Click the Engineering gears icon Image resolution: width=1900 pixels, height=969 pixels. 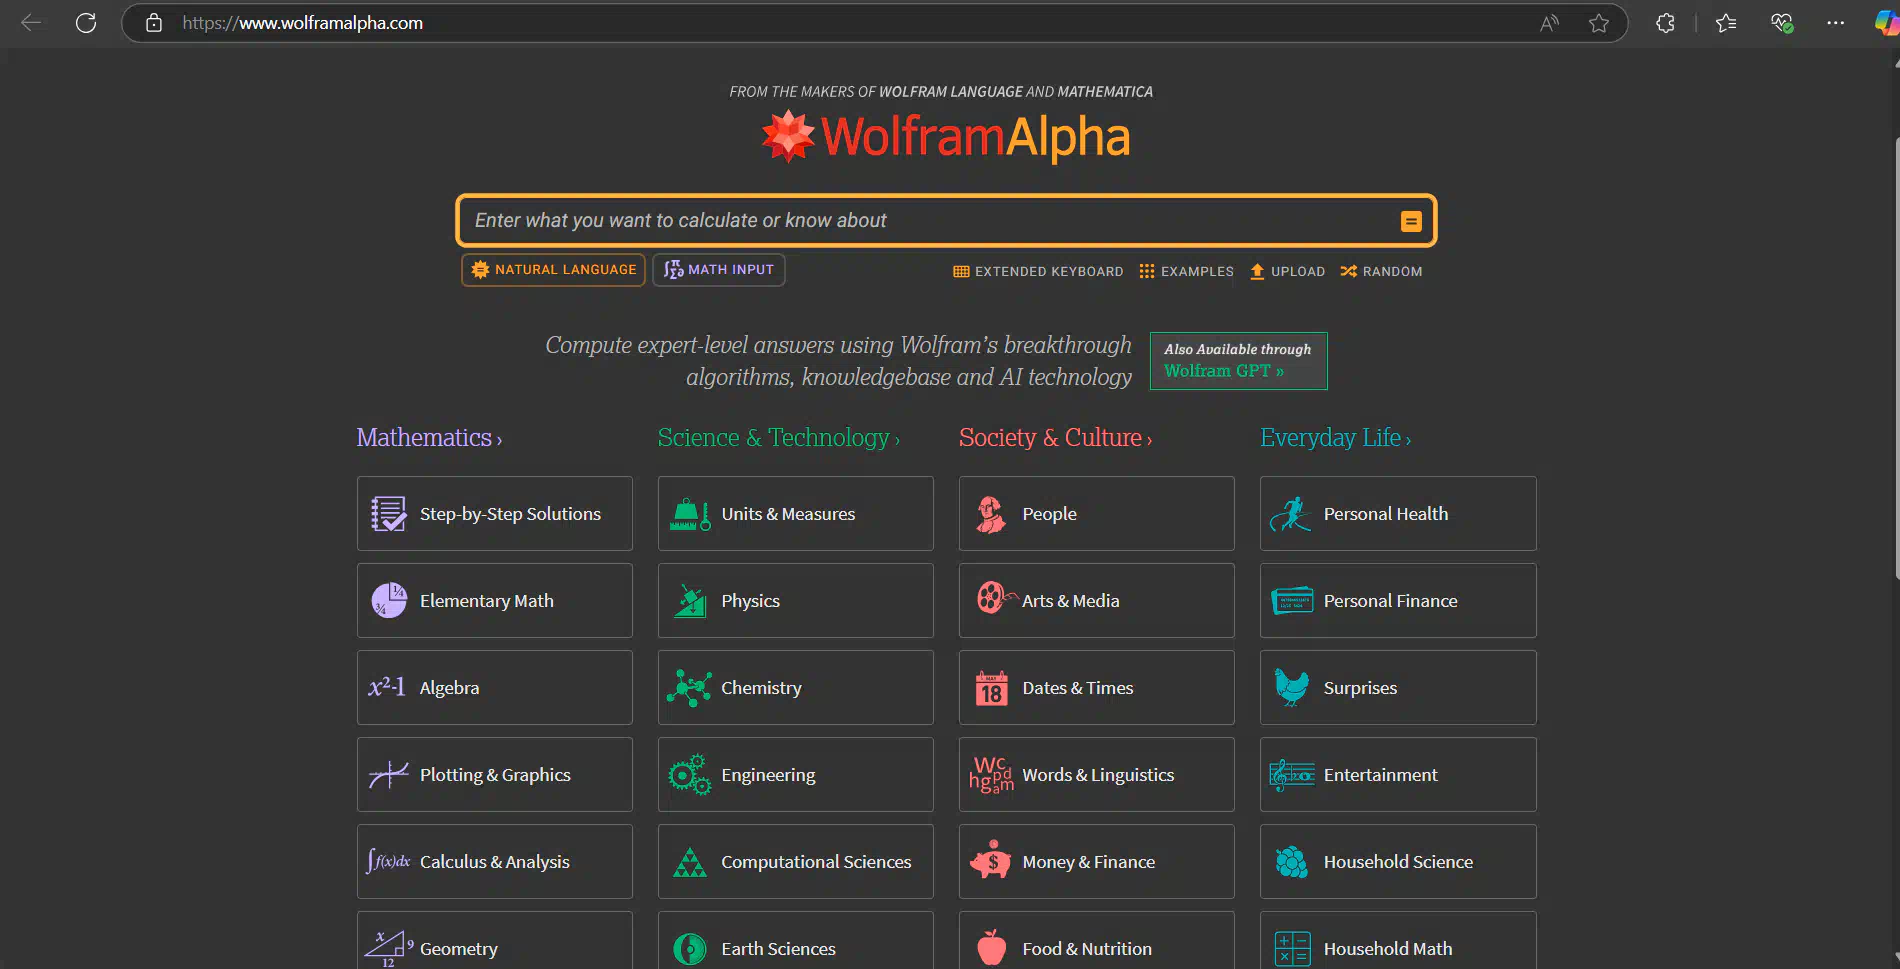point(690,775)
